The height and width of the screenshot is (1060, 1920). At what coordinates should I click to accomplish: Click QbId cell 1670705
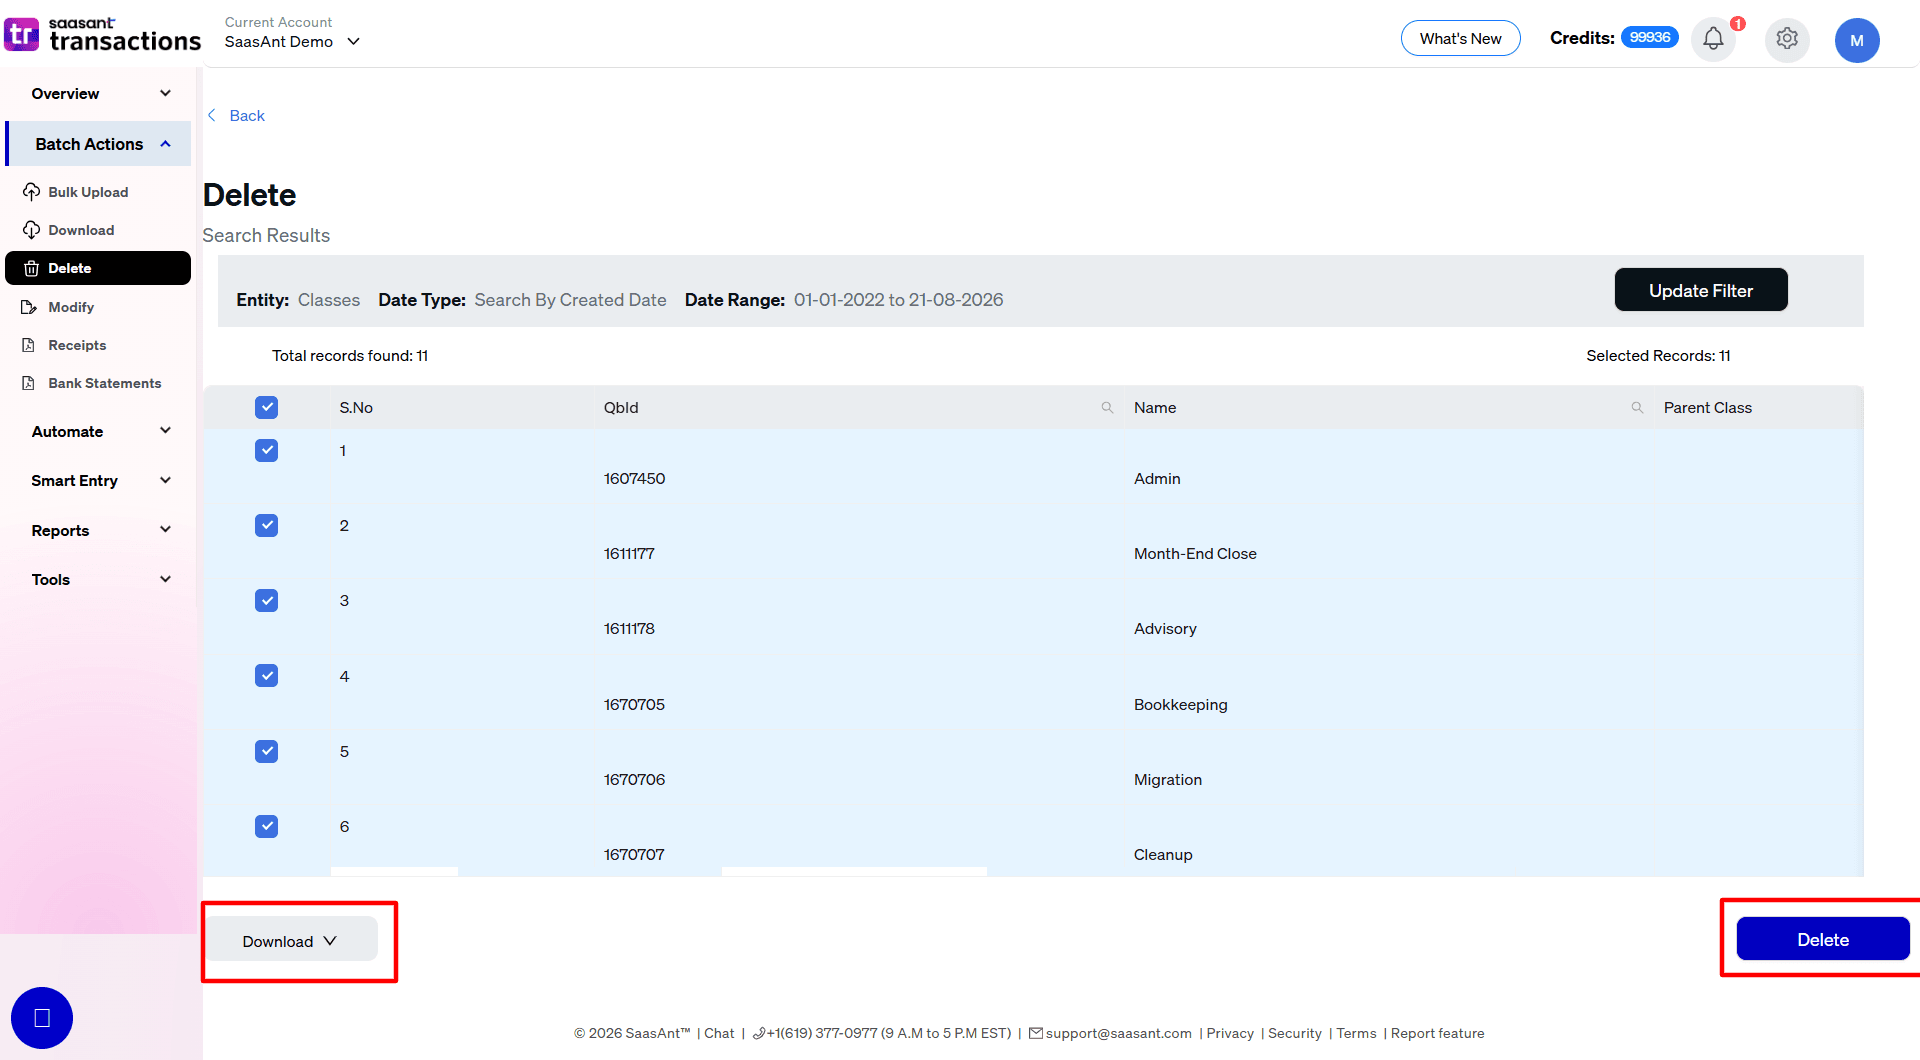[634, 705]
